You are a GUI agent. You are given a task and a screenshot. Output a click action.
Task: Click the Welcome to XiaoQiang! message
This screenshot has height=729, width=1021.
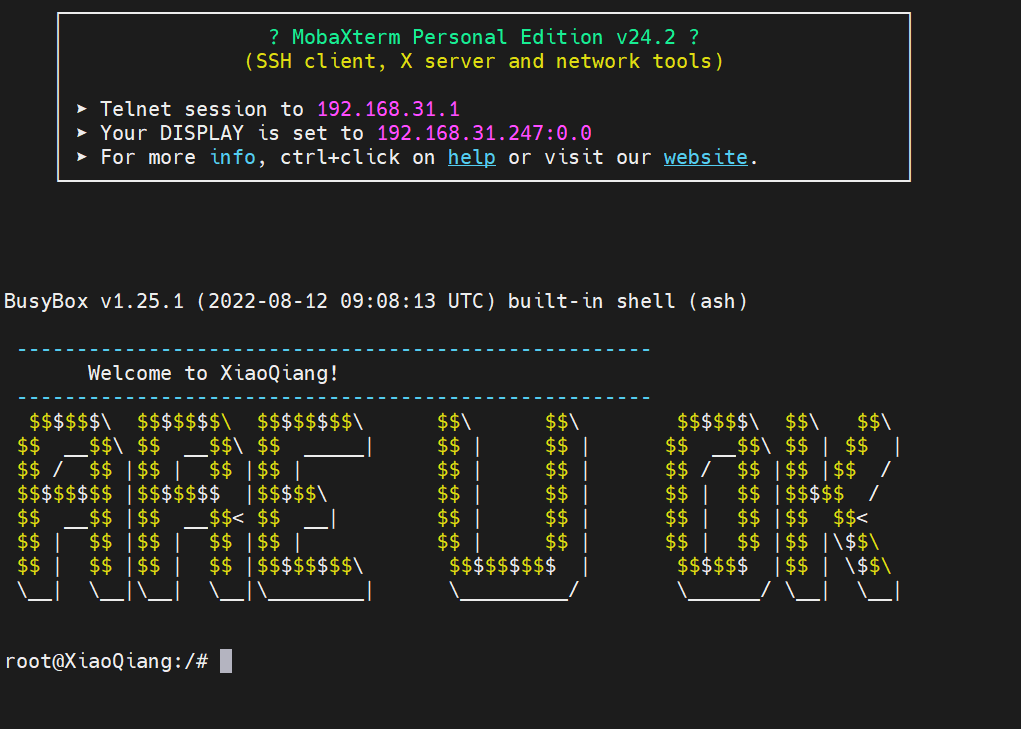[213, 374]
